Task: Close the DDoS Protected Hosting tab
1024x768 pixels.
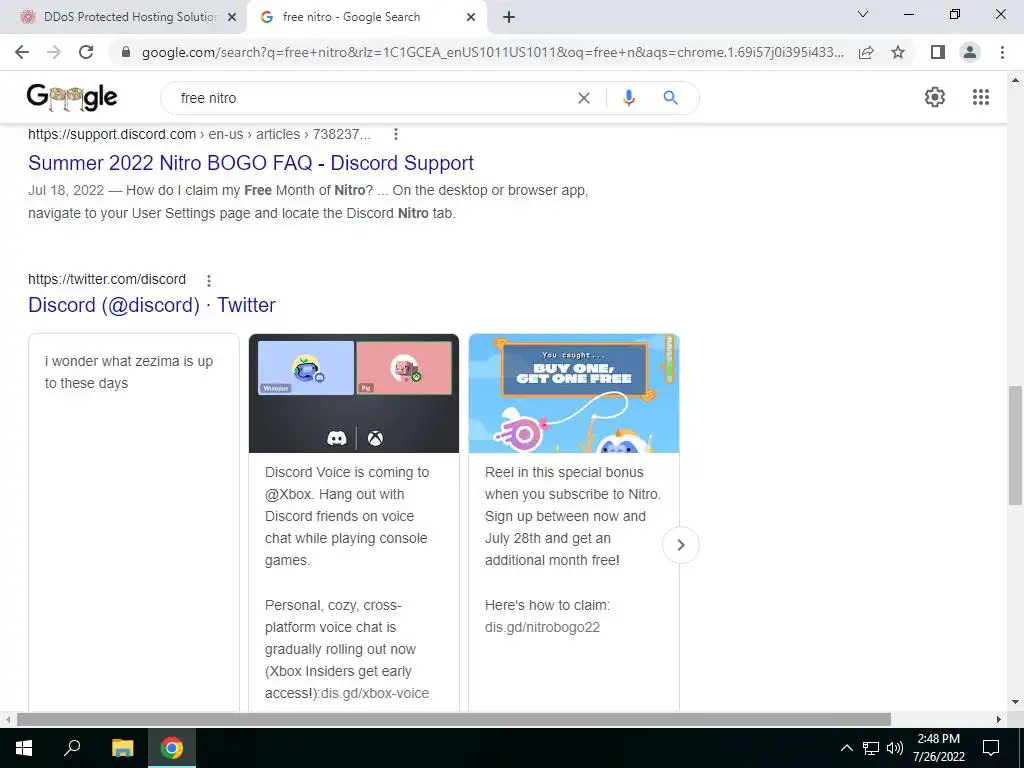Action: [232, 17]
